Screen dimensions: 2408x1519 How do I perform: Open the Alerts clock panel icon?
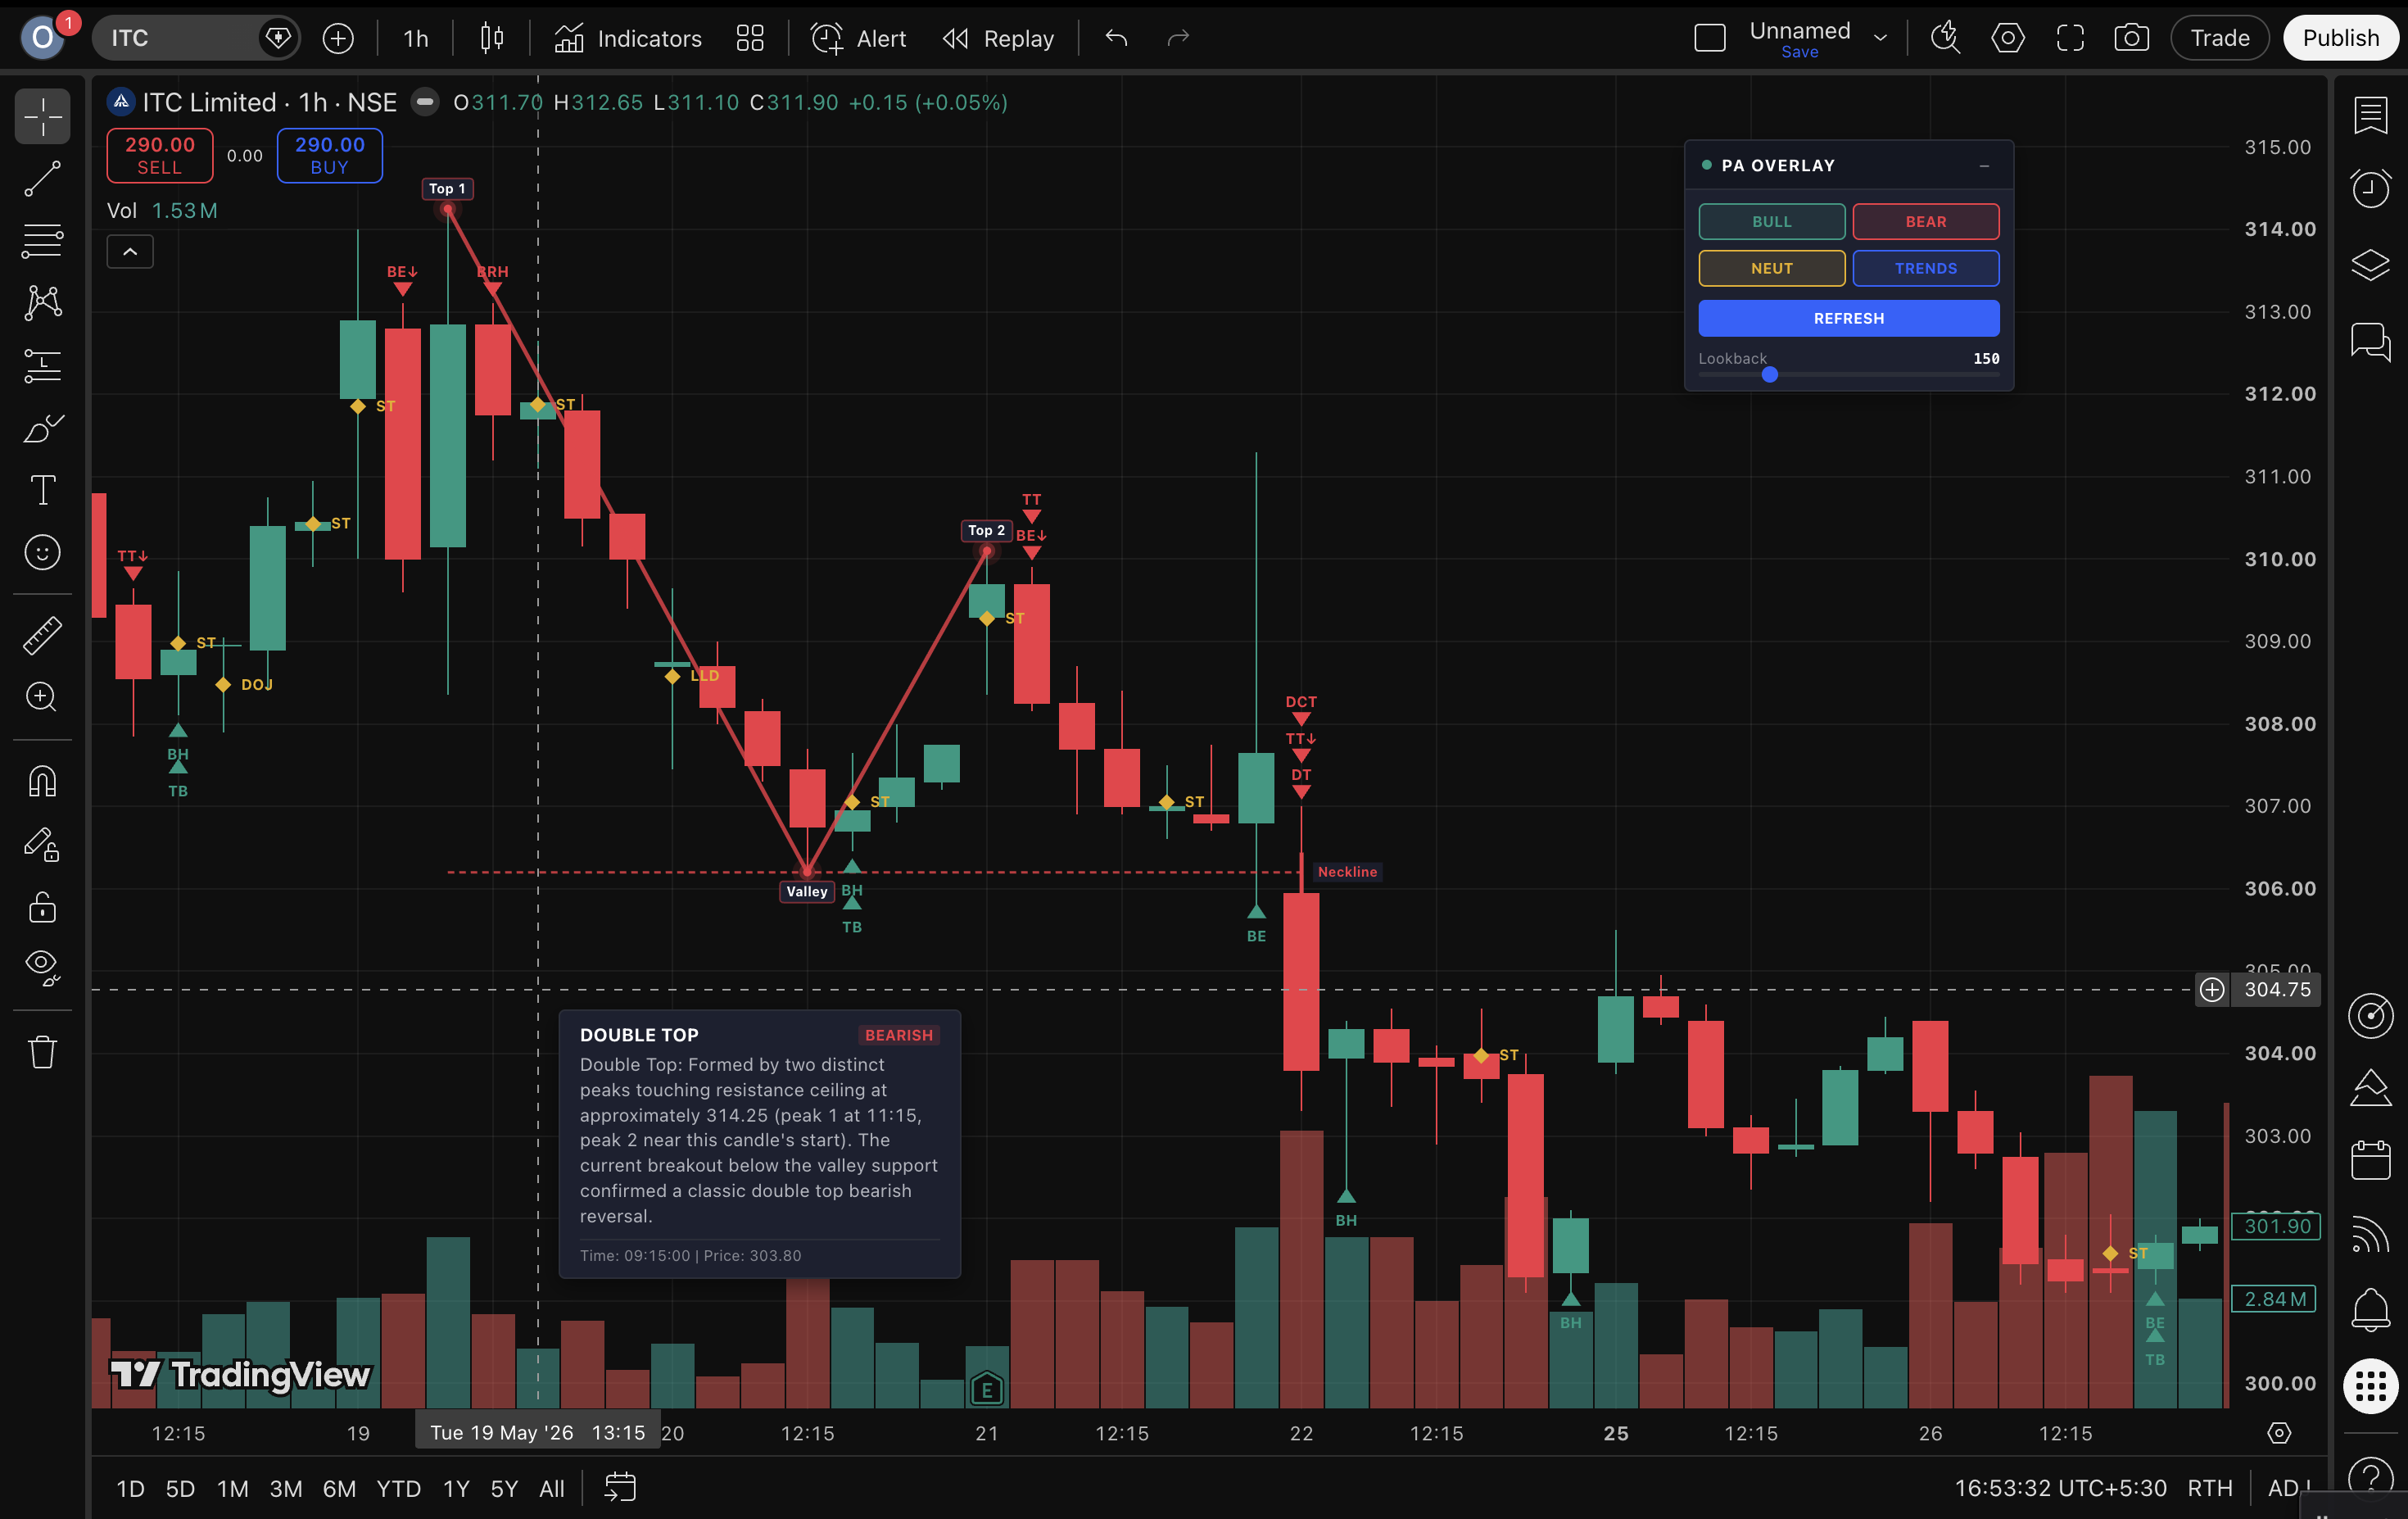(x=2370, y=188)
